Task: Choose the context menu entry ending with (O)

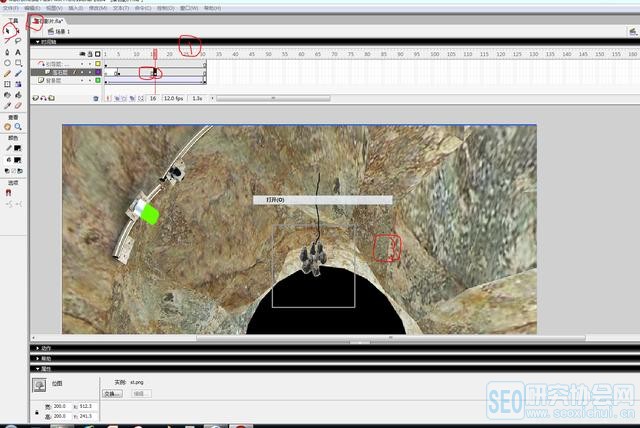Action: click(322, 200)
